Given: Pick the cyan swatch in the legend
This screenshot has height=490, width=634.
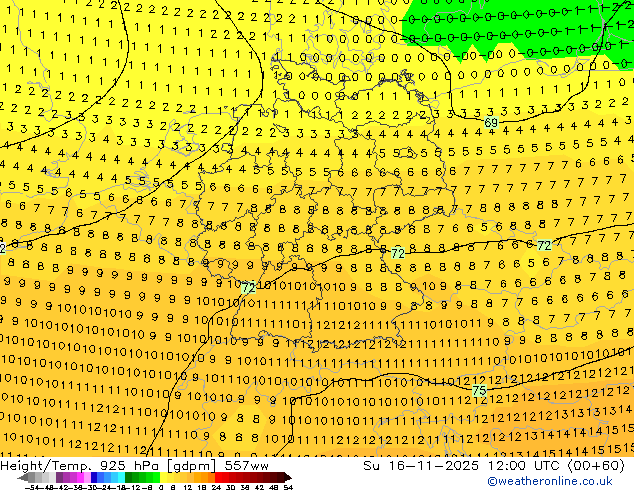Looking at the screenshot, I should (x=122, y=478).
